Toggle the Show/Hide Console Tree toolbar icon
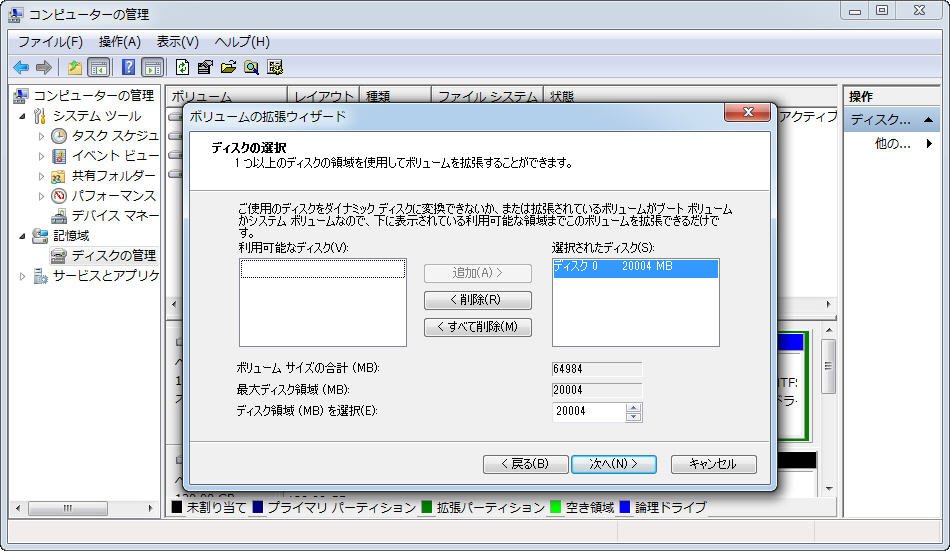Viewport: 950px width, 551px height. click(98, 67)
